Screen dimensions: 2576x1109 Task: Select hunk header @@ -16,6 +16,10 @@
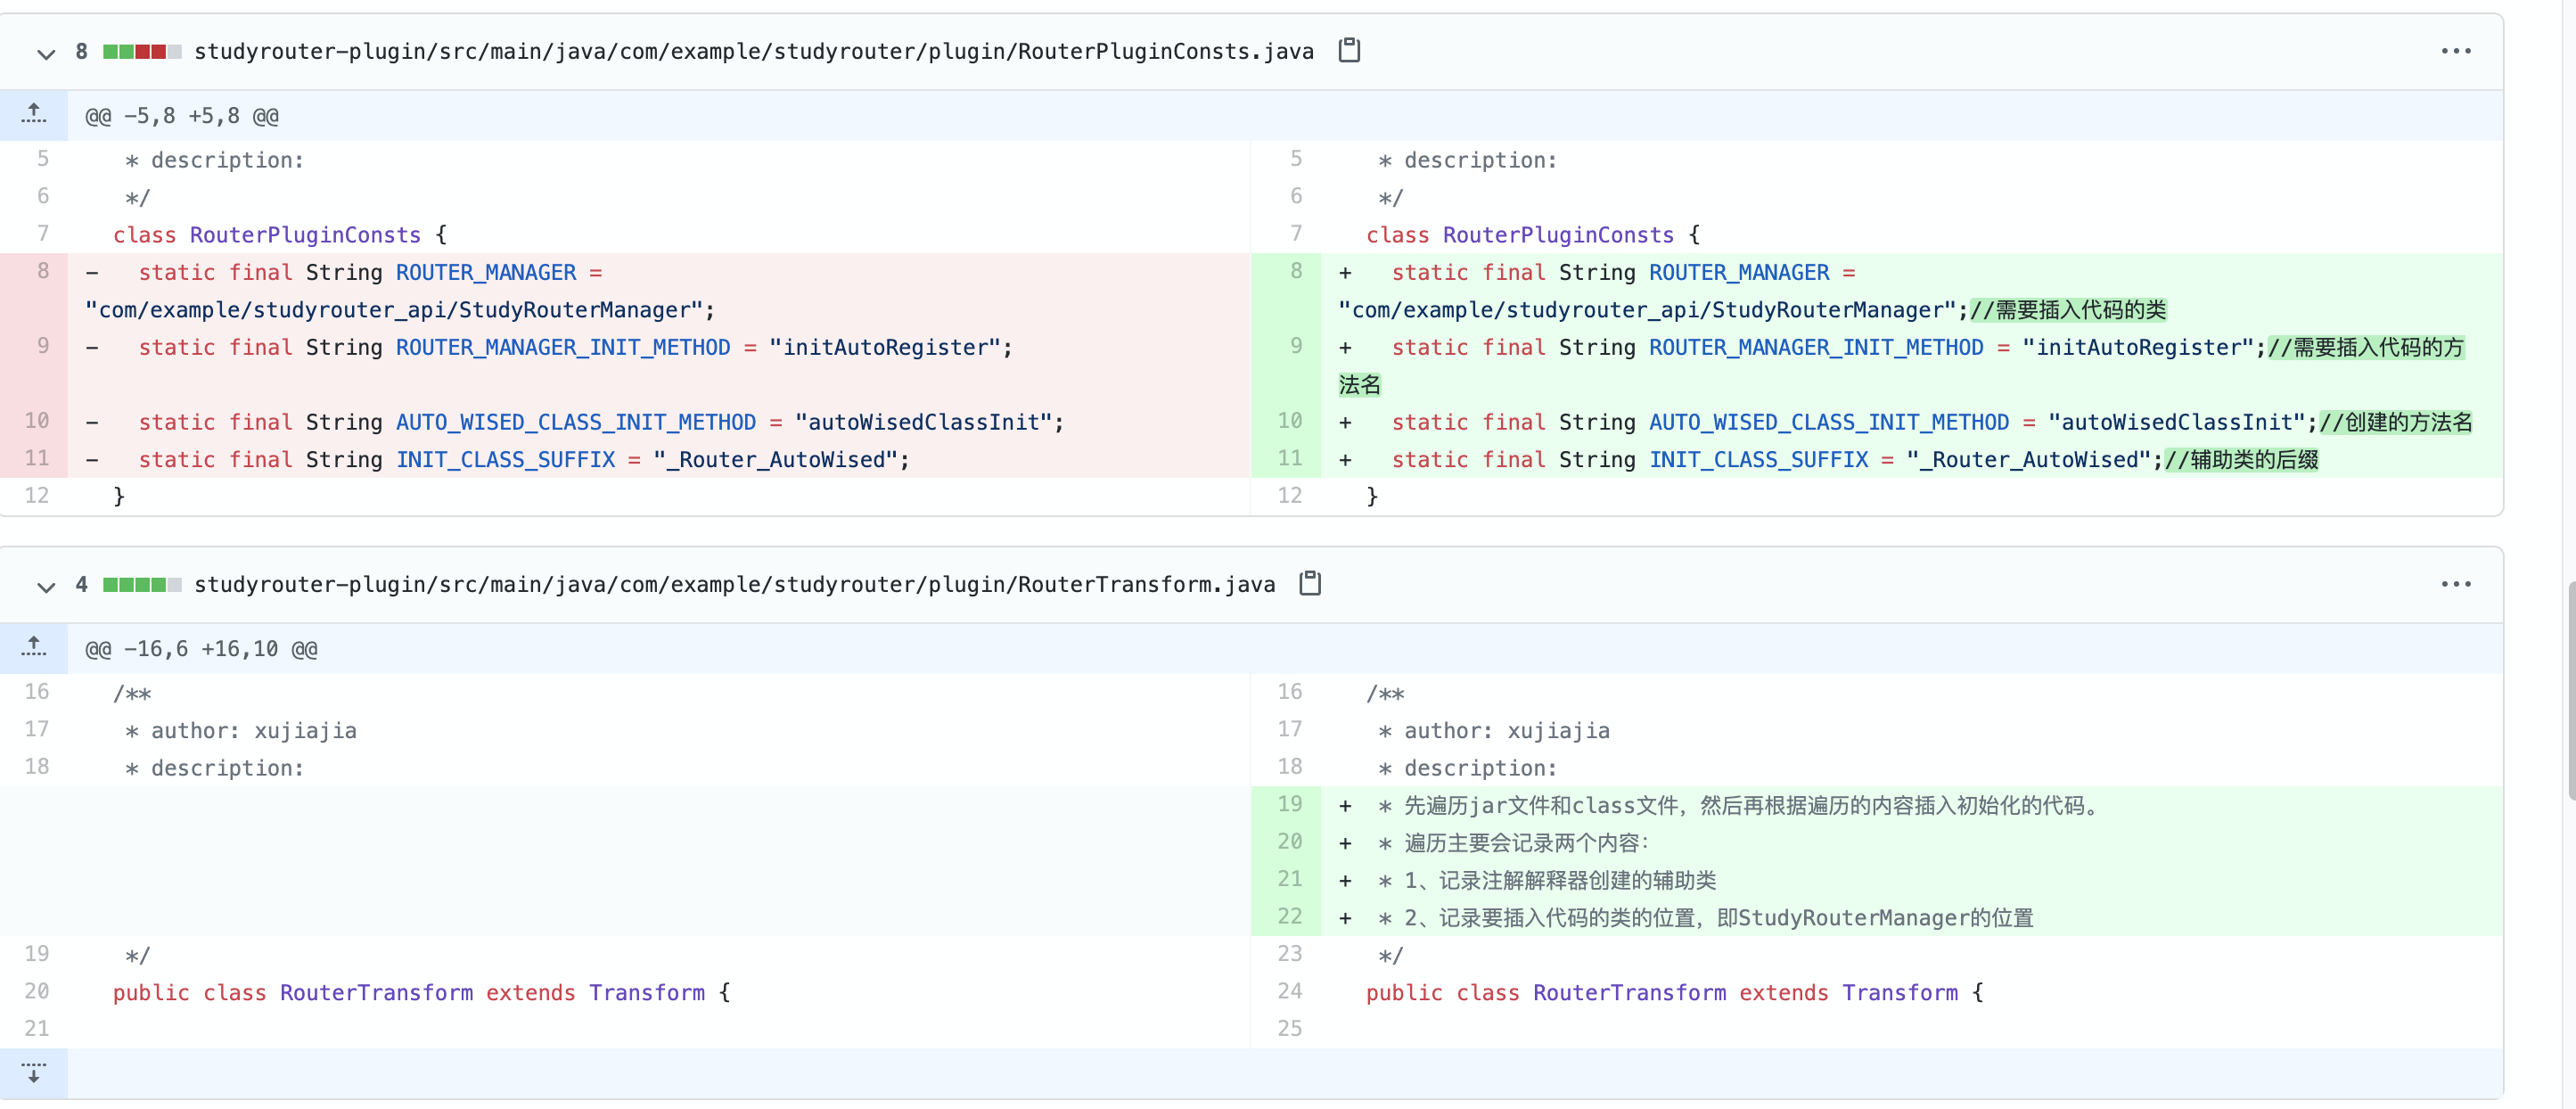[x=201, y=649]
